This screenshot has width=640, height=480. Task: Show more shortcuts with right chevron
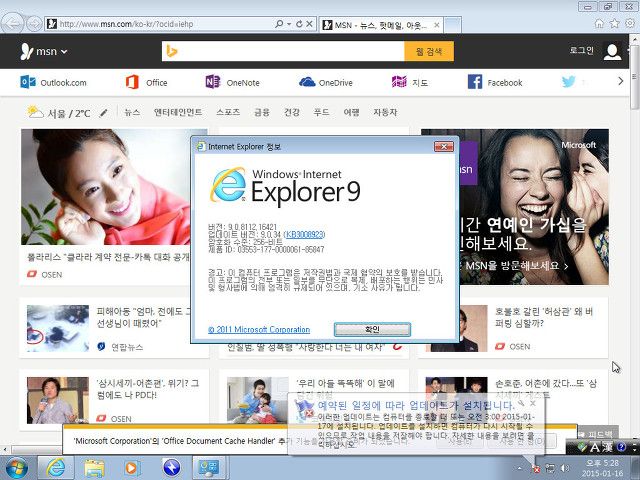620,81
